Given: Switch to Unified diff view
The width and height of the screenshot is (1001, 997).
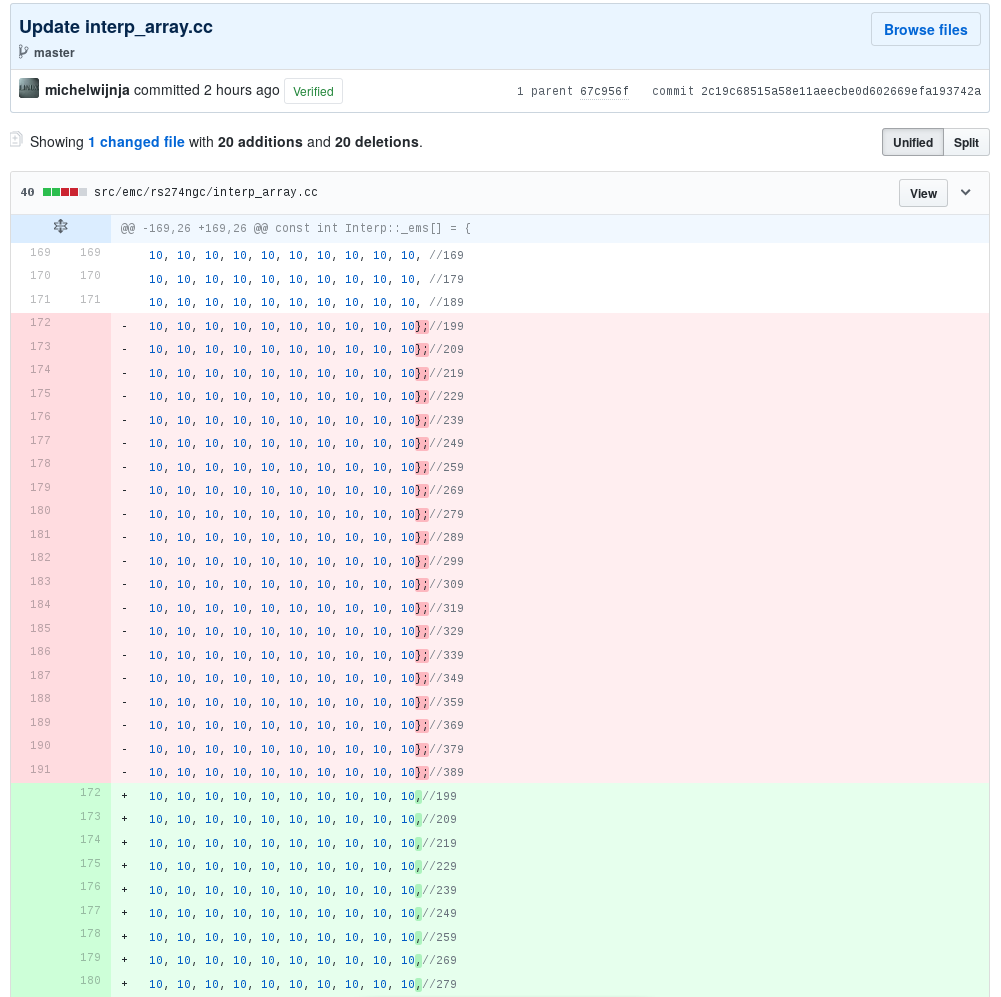Looking at the screenshot, I should tap(912, 142).
